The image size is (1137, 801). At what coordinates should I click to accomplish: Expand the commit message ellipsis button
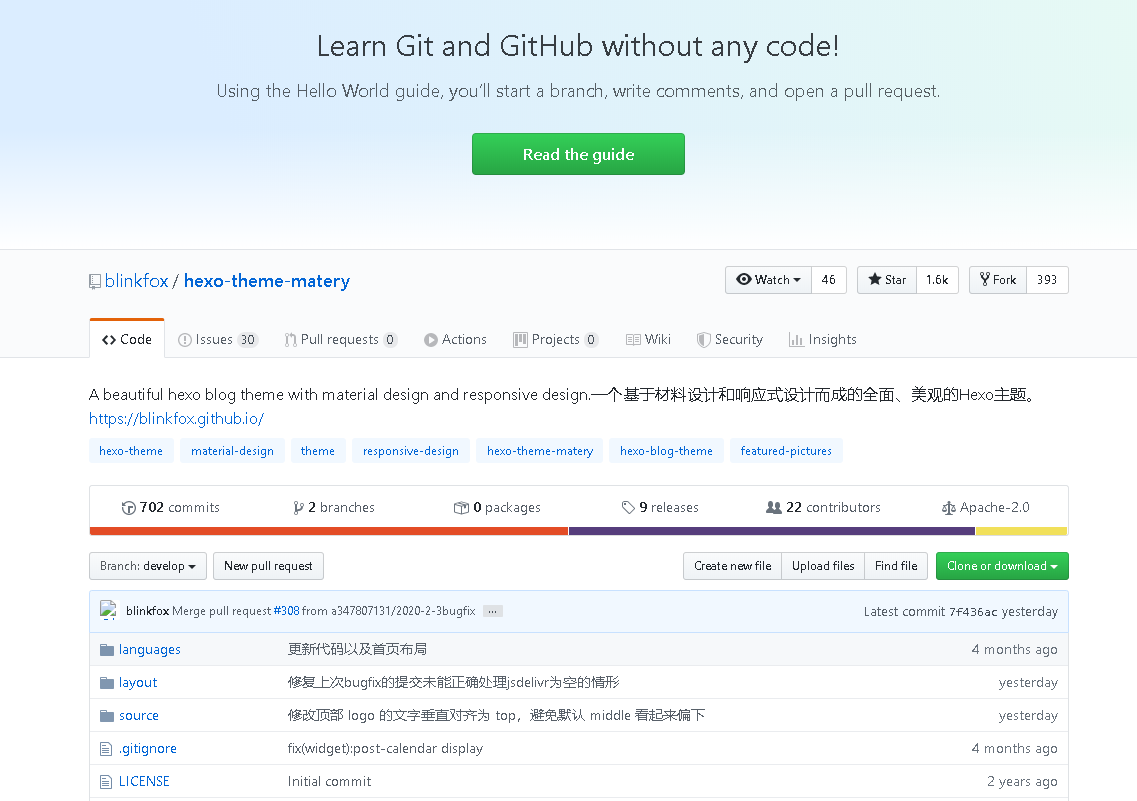point(492,611)
